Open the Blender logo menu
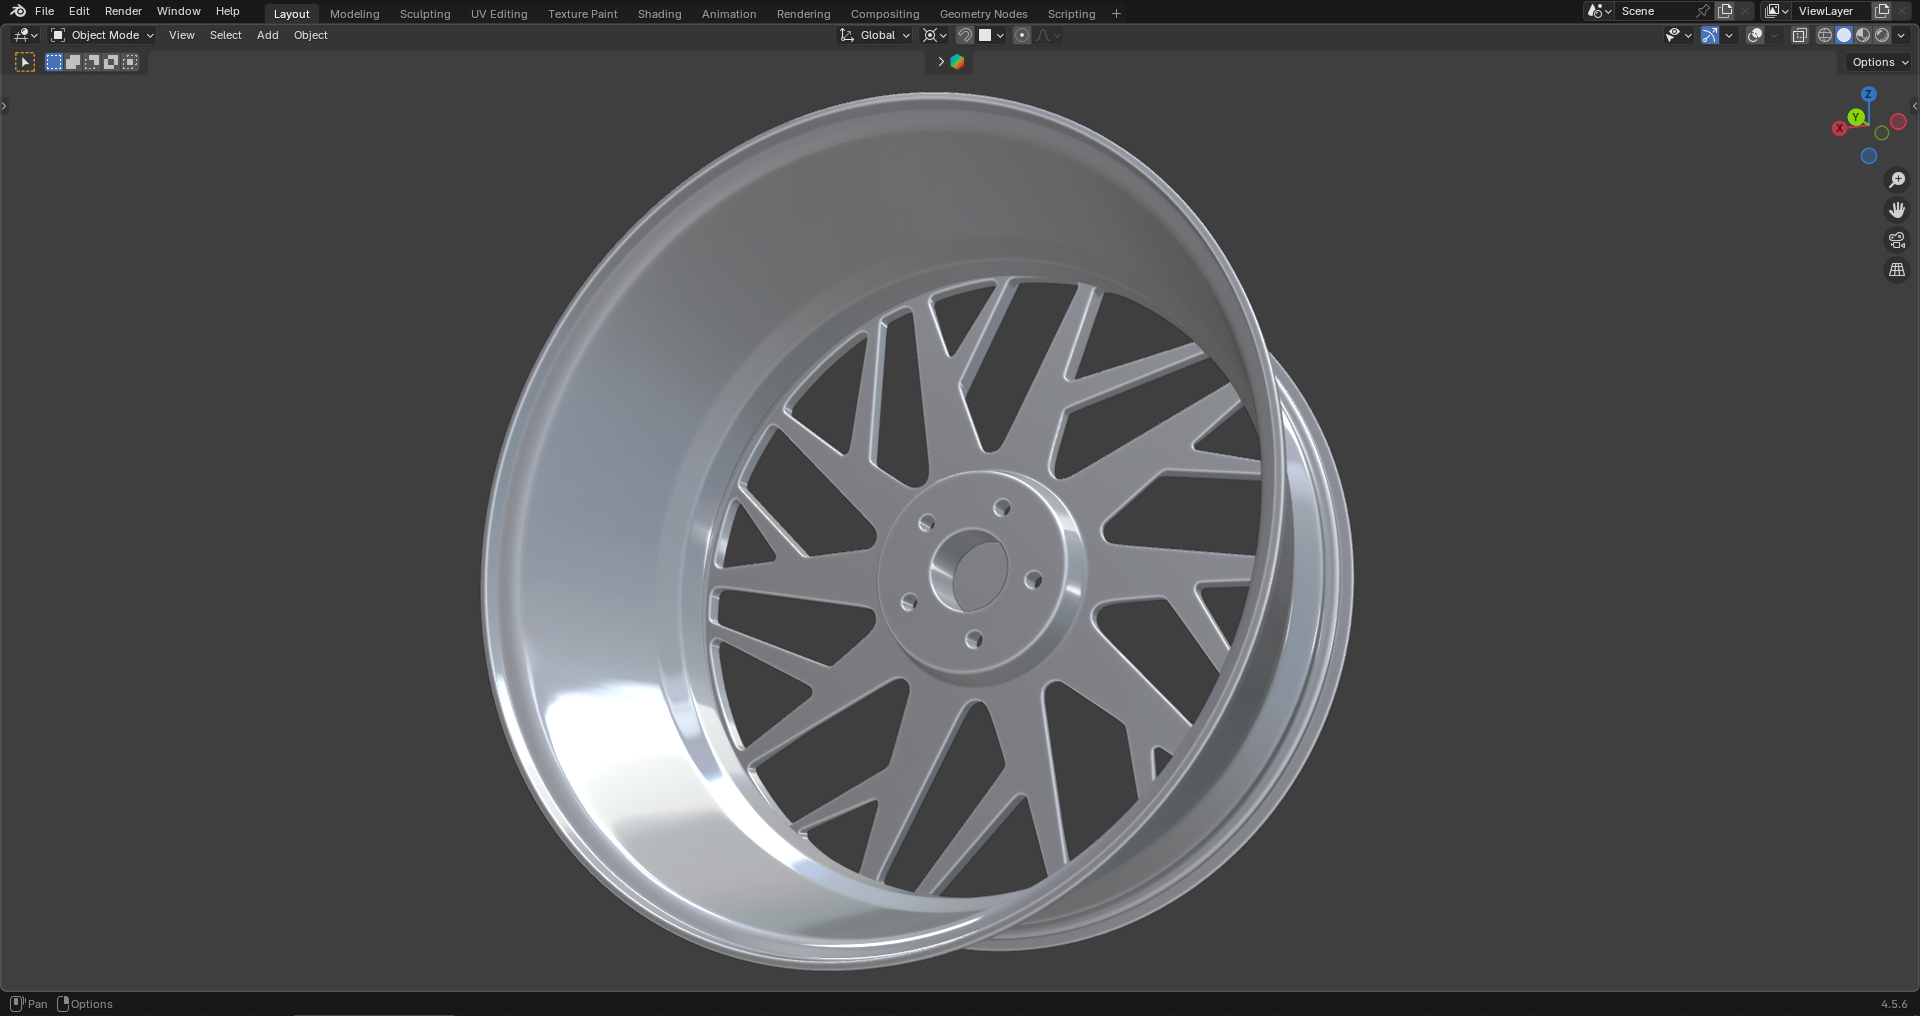The width and height of the screenshot is (1920, 1016). click(18, 11)
